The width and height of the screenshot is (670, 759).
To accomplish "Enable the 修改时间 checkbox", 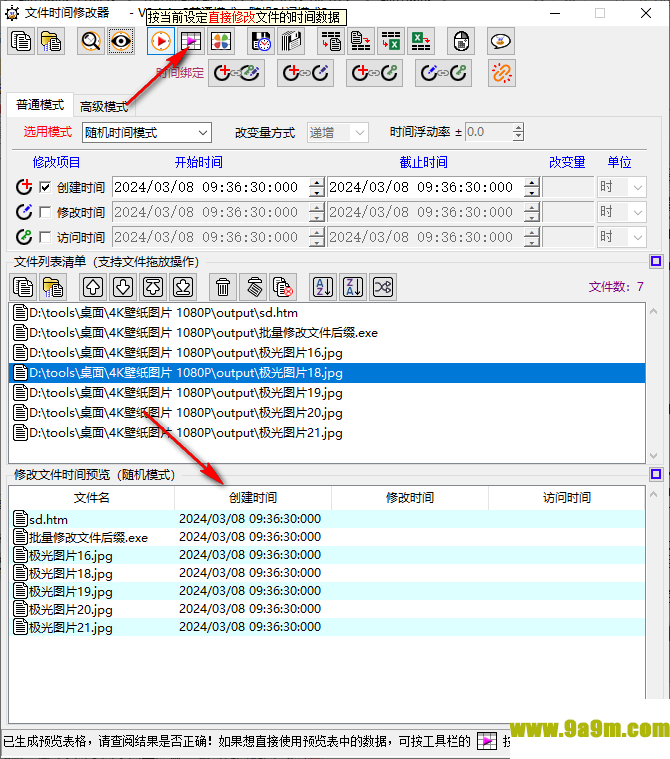I will [x=45, y=212].
